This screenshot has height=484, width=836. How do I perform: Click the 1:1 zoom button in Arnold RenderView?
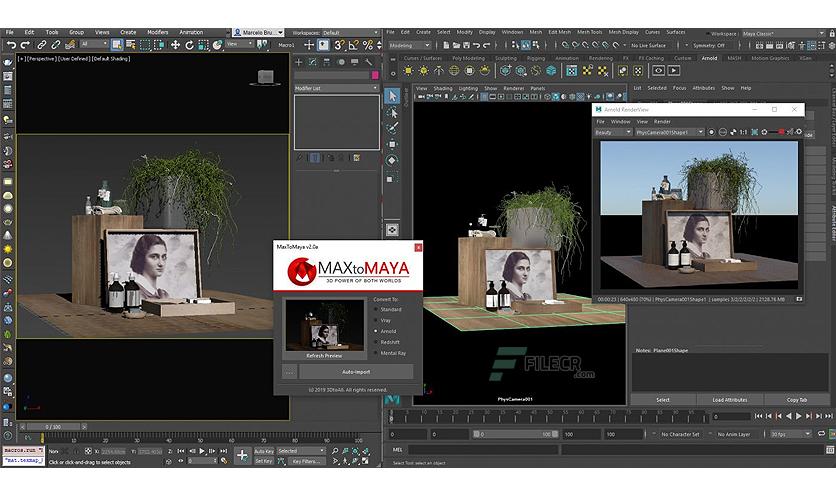tap(743, 132)
